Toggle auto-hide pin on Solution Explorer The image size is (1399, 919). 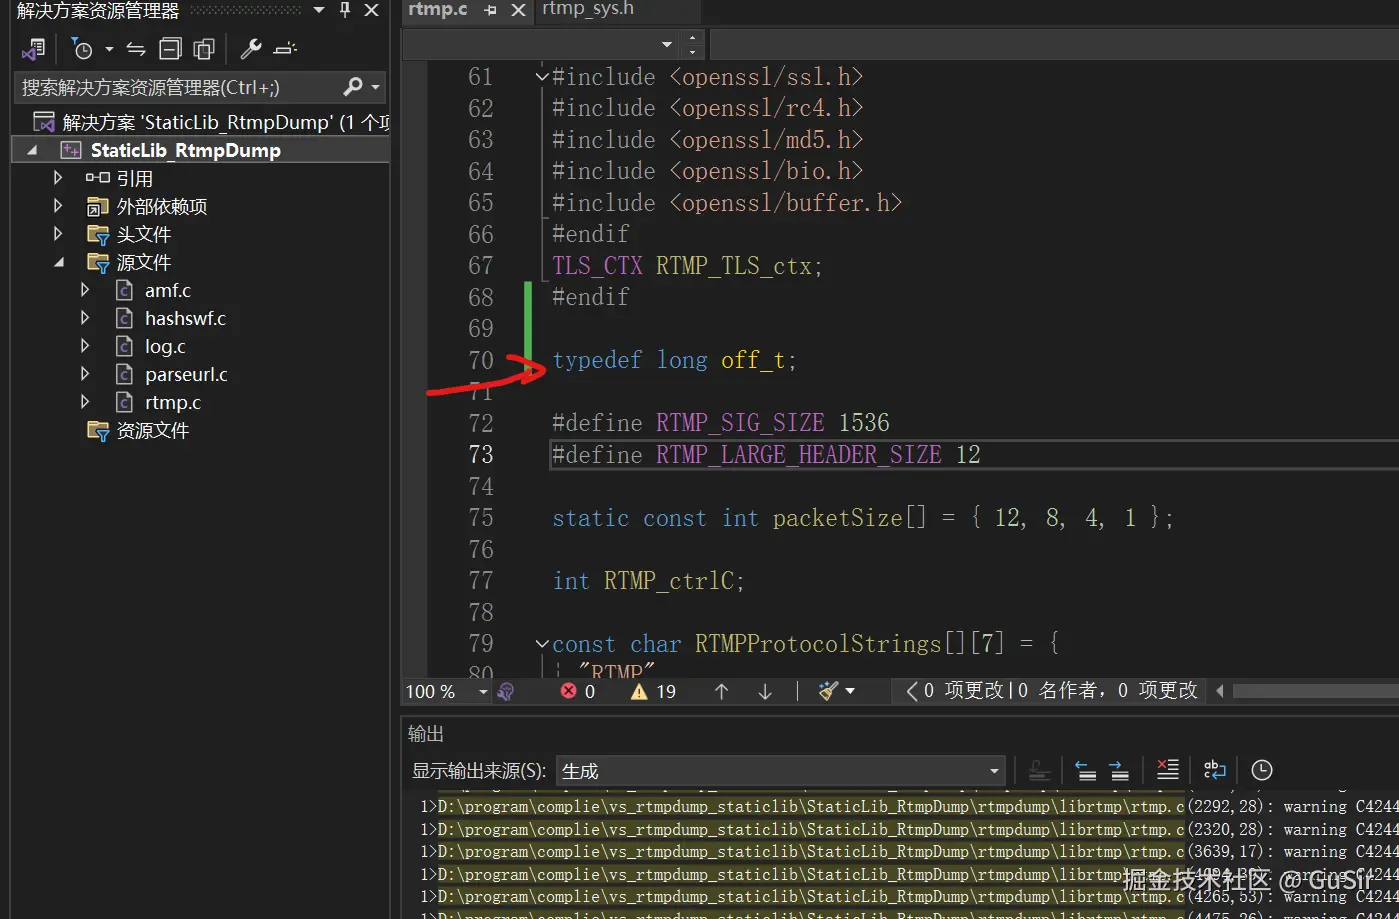click(x=345, y=11)
